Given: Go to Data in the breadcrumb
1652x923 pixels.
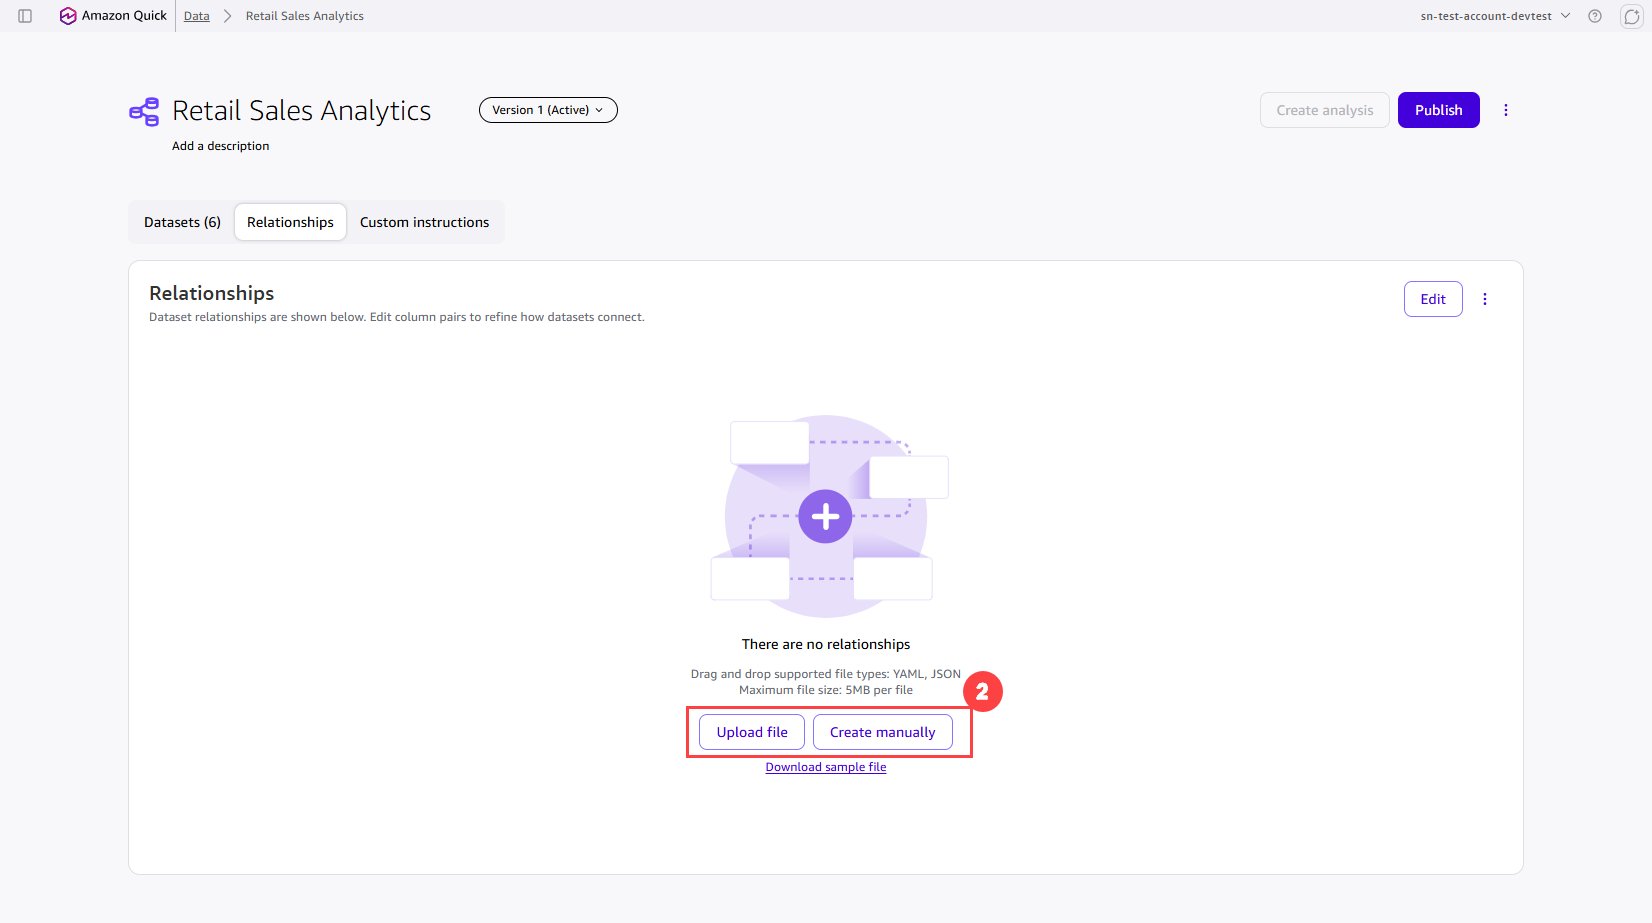Looking at the screenshot, I should coord(197,16).
